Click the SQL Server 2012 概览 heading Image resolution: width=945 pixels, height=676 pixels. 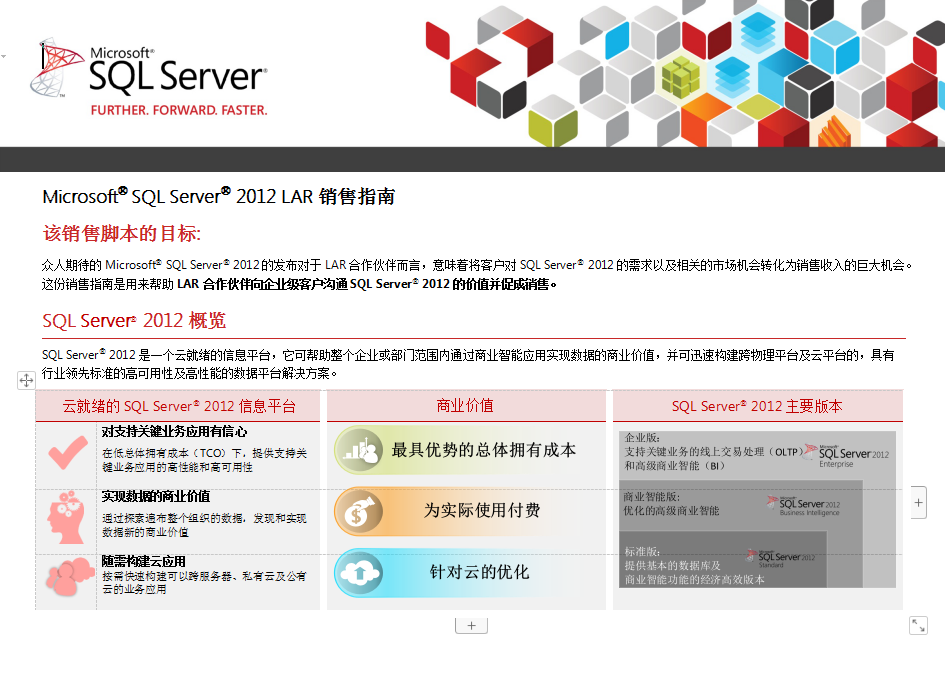click(x=134, y=321)
